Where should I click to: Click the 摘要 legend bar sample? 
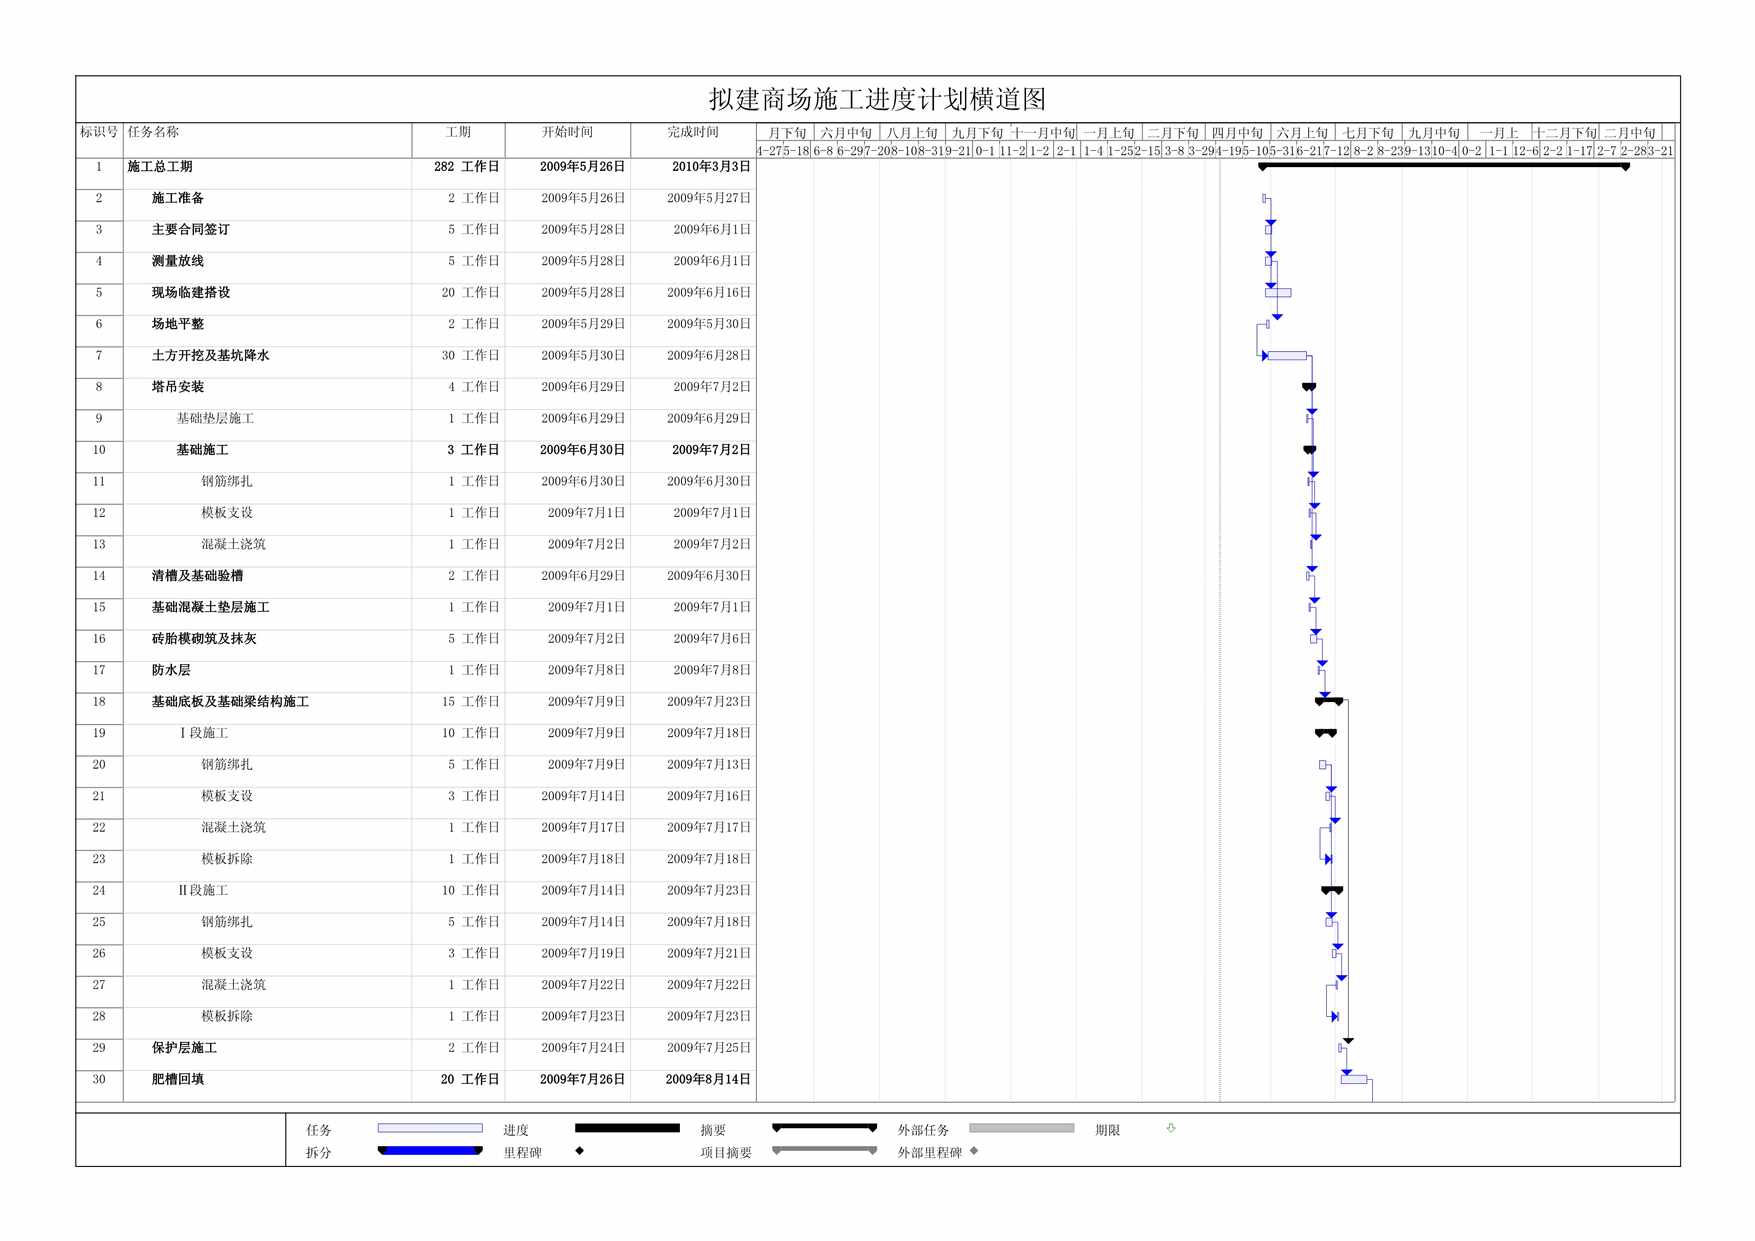point(825,1128)
